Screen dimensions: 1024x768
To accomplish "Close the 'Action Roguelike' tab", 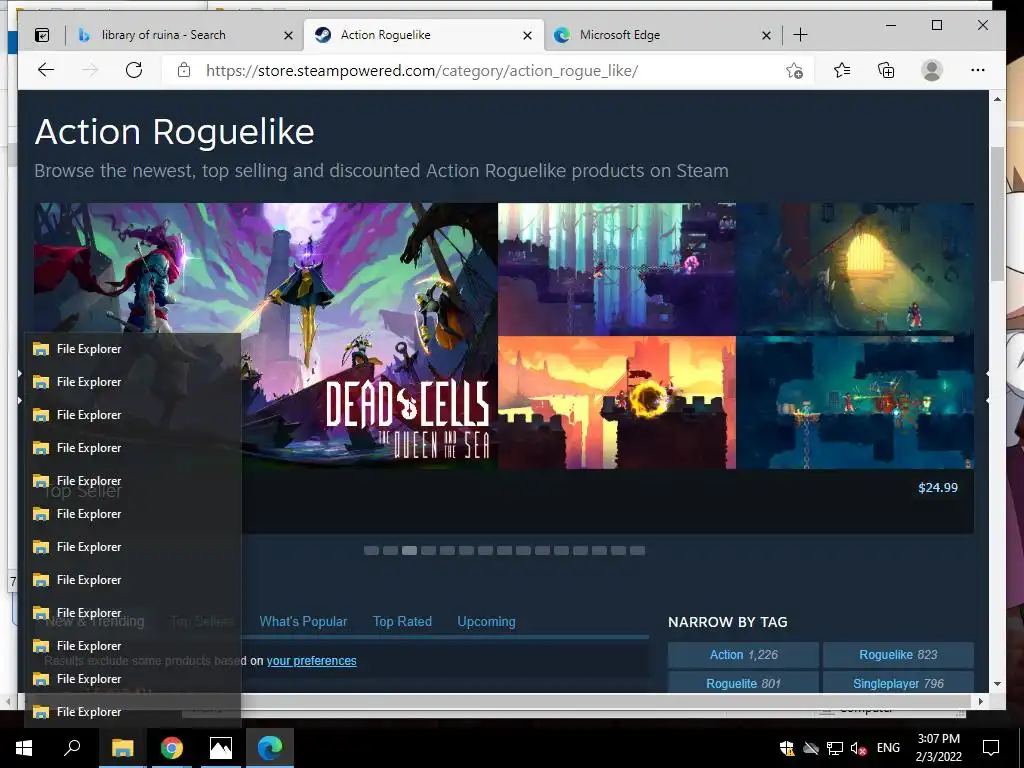I will 528,35.
